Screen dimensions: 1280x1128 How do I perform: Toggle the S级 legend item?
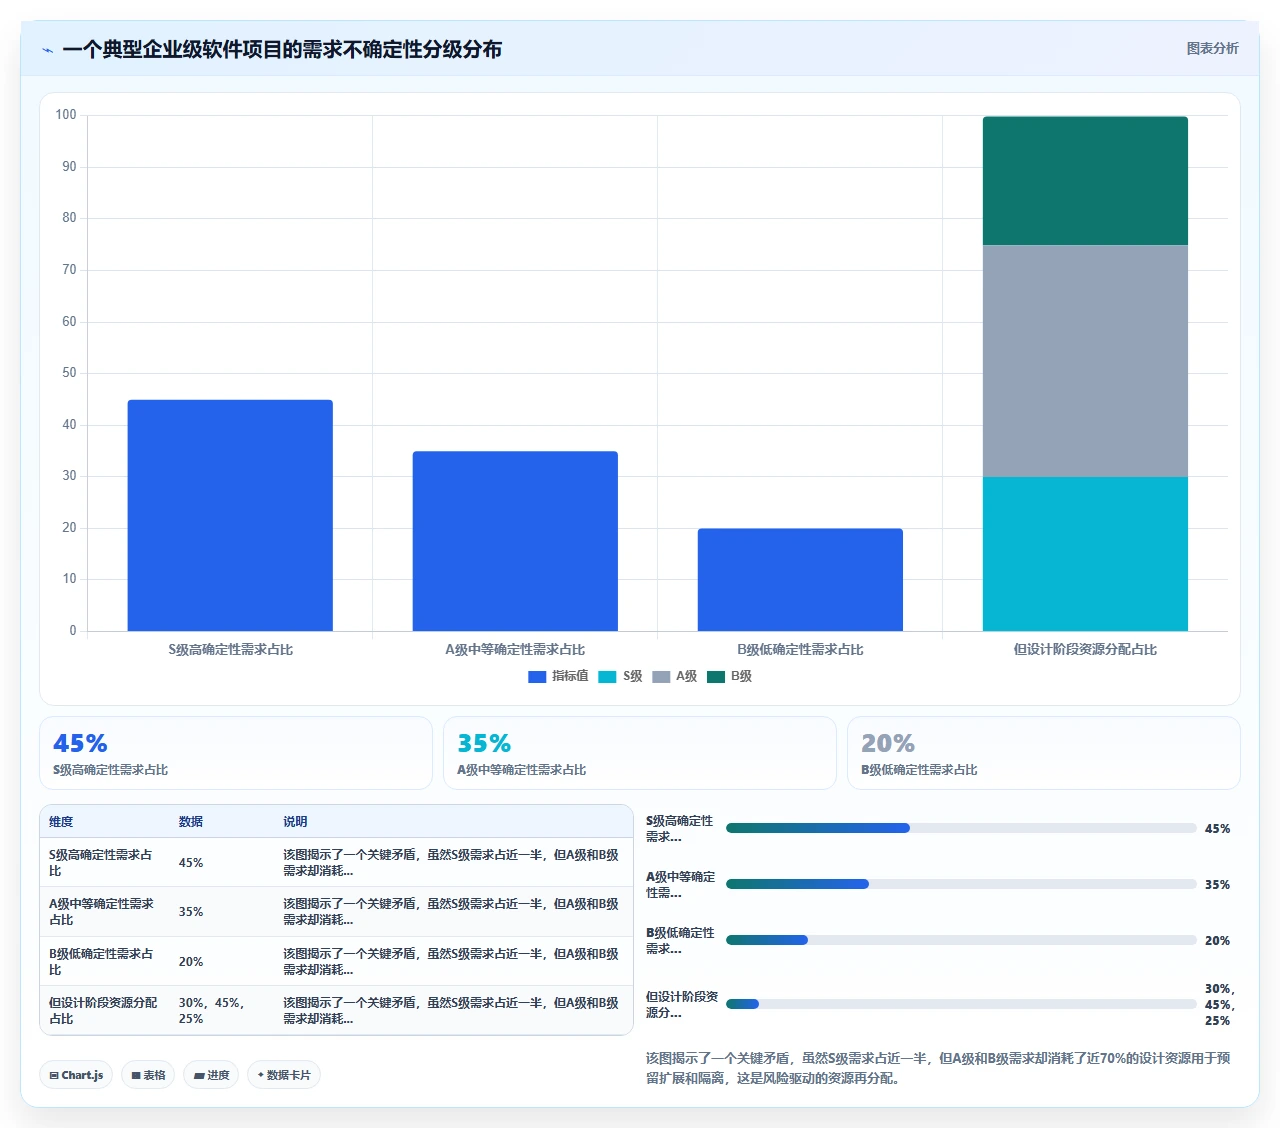coord(620,677)
